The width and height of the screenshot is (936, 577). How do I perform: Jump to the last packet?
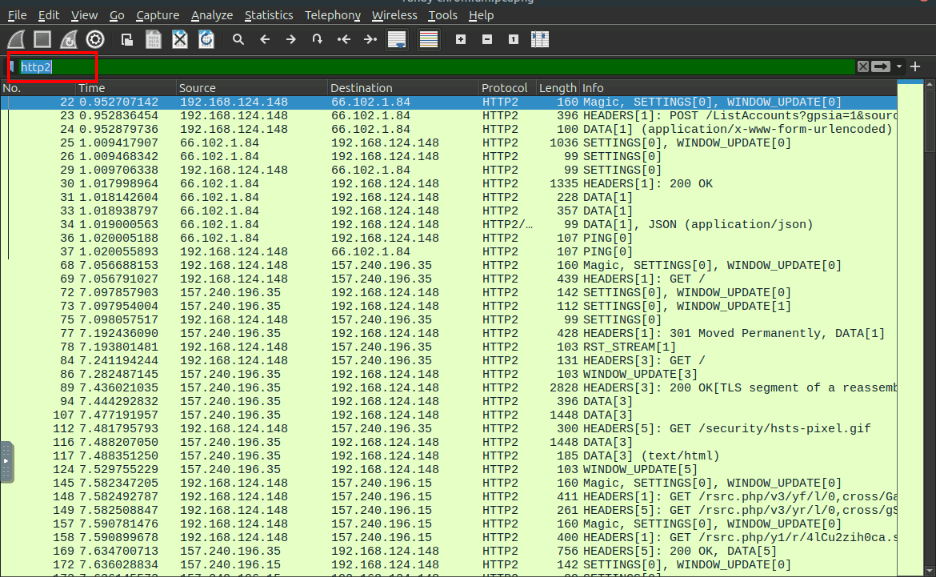tap(370, 39)
